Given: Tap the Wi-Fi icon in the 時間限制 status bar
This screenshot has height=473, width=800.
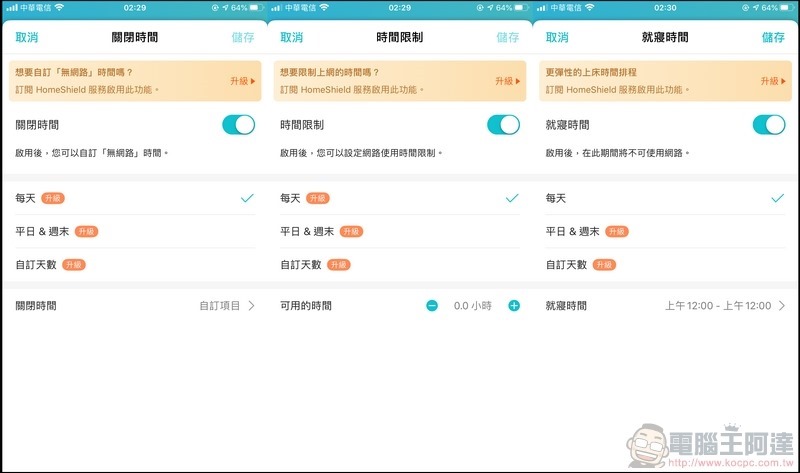Looking at the screenshot, I should click(x=324, y=8).
